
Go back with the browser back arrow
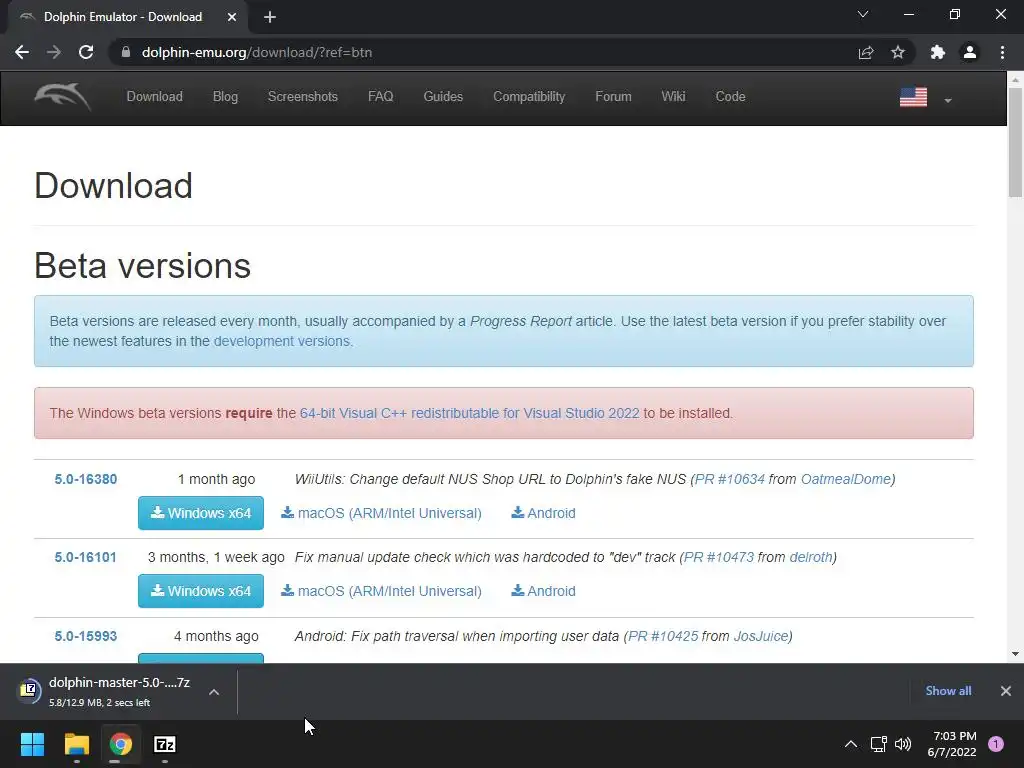click(22, 52)
